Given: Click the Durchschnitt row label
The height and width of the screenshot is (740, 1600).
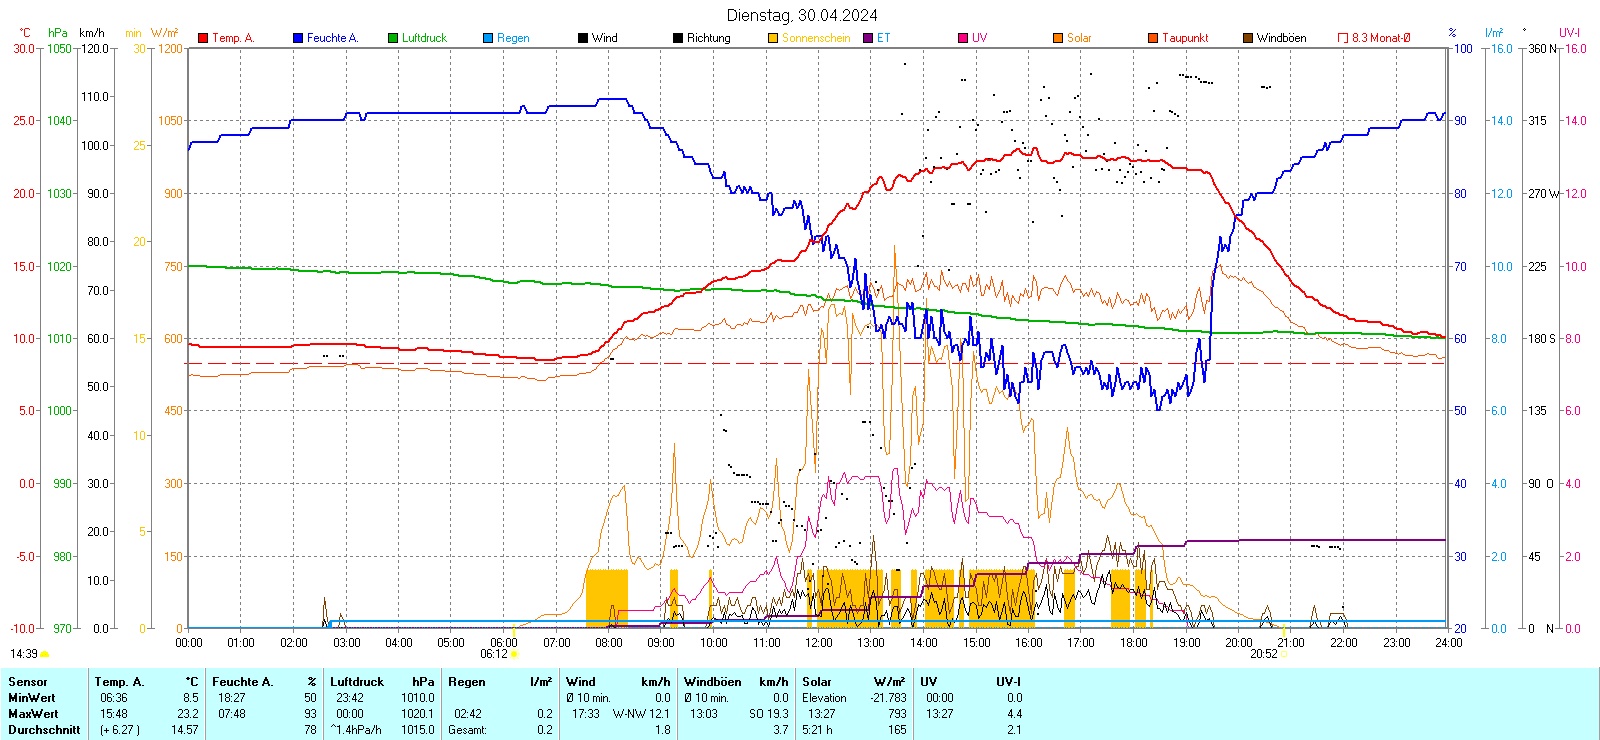Looking at the screenshot, I should pos(44,730).
